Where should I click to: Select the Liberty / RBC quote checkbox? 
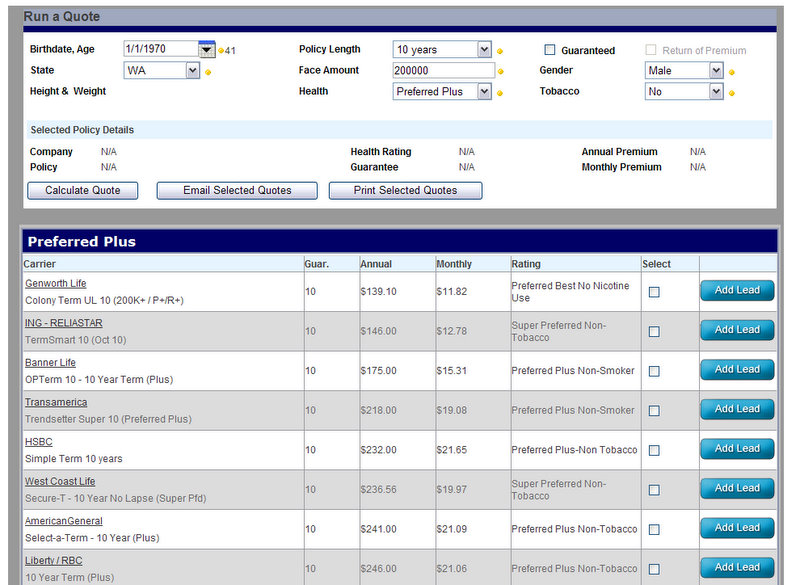654,569
